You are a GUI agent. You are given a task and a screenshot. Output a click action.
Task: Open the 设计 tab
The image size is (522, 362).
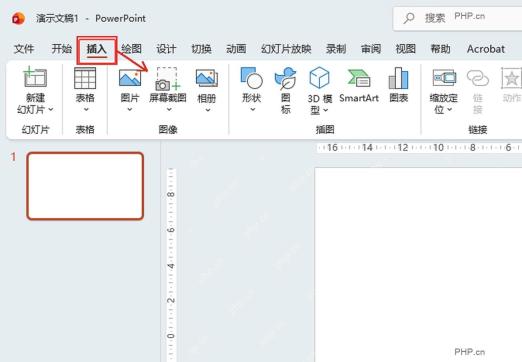(x=166, y=49)
